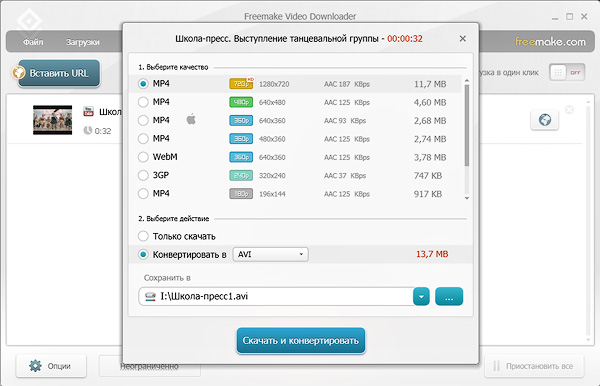Click the clock duration icon beside 0:32
Screen dimensions: 600x386
88,131
